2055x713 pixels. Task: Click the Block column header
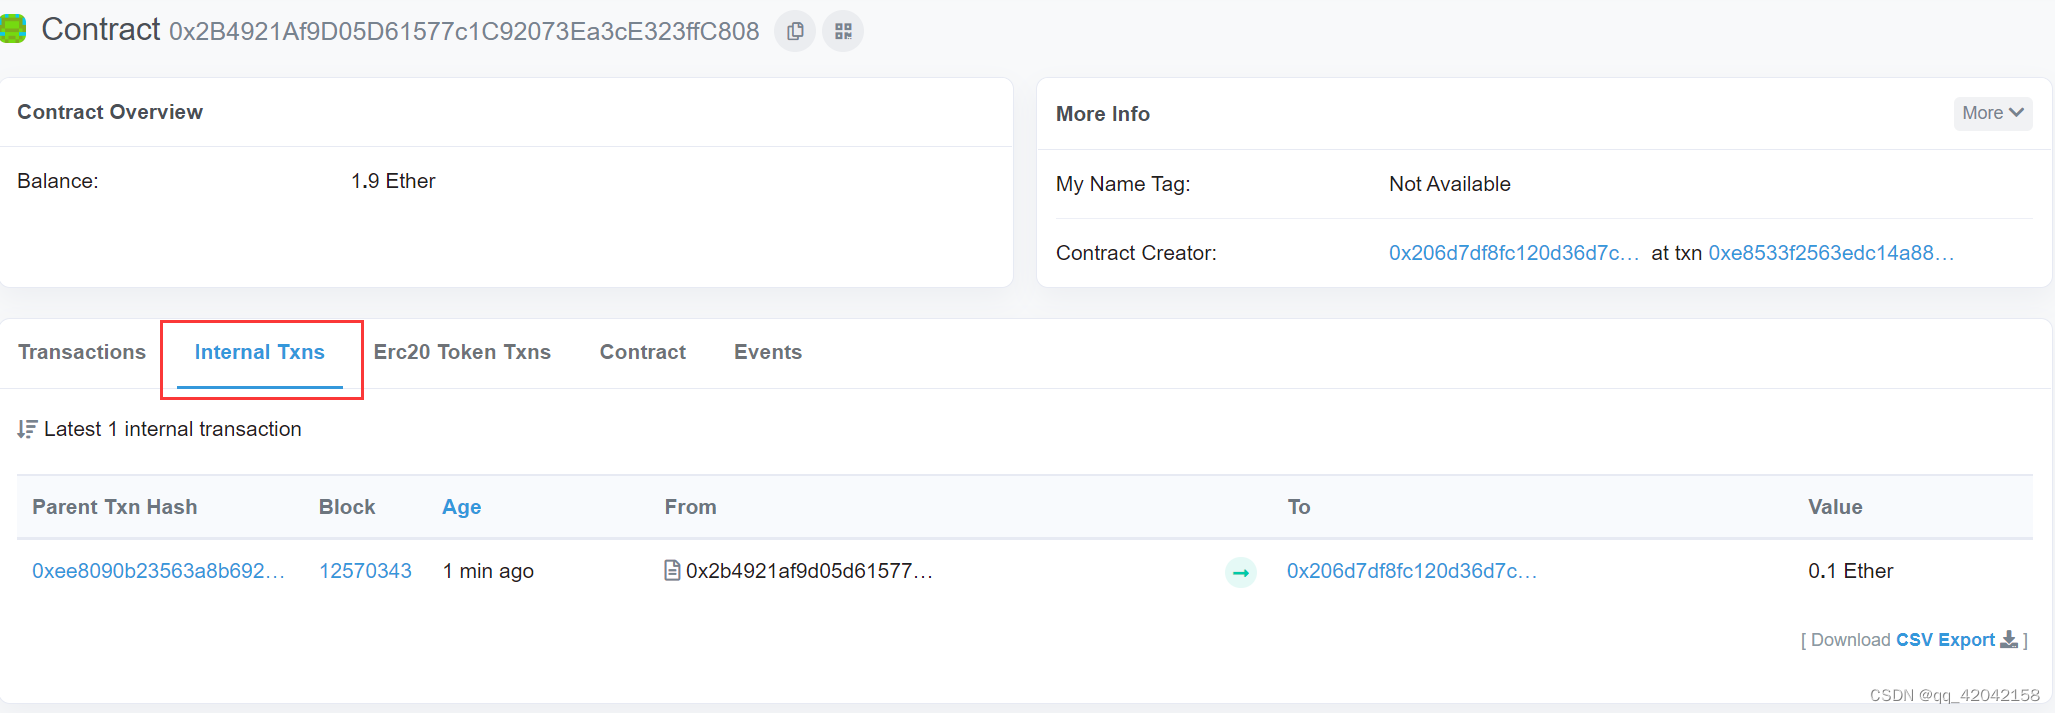coord(347,507)
